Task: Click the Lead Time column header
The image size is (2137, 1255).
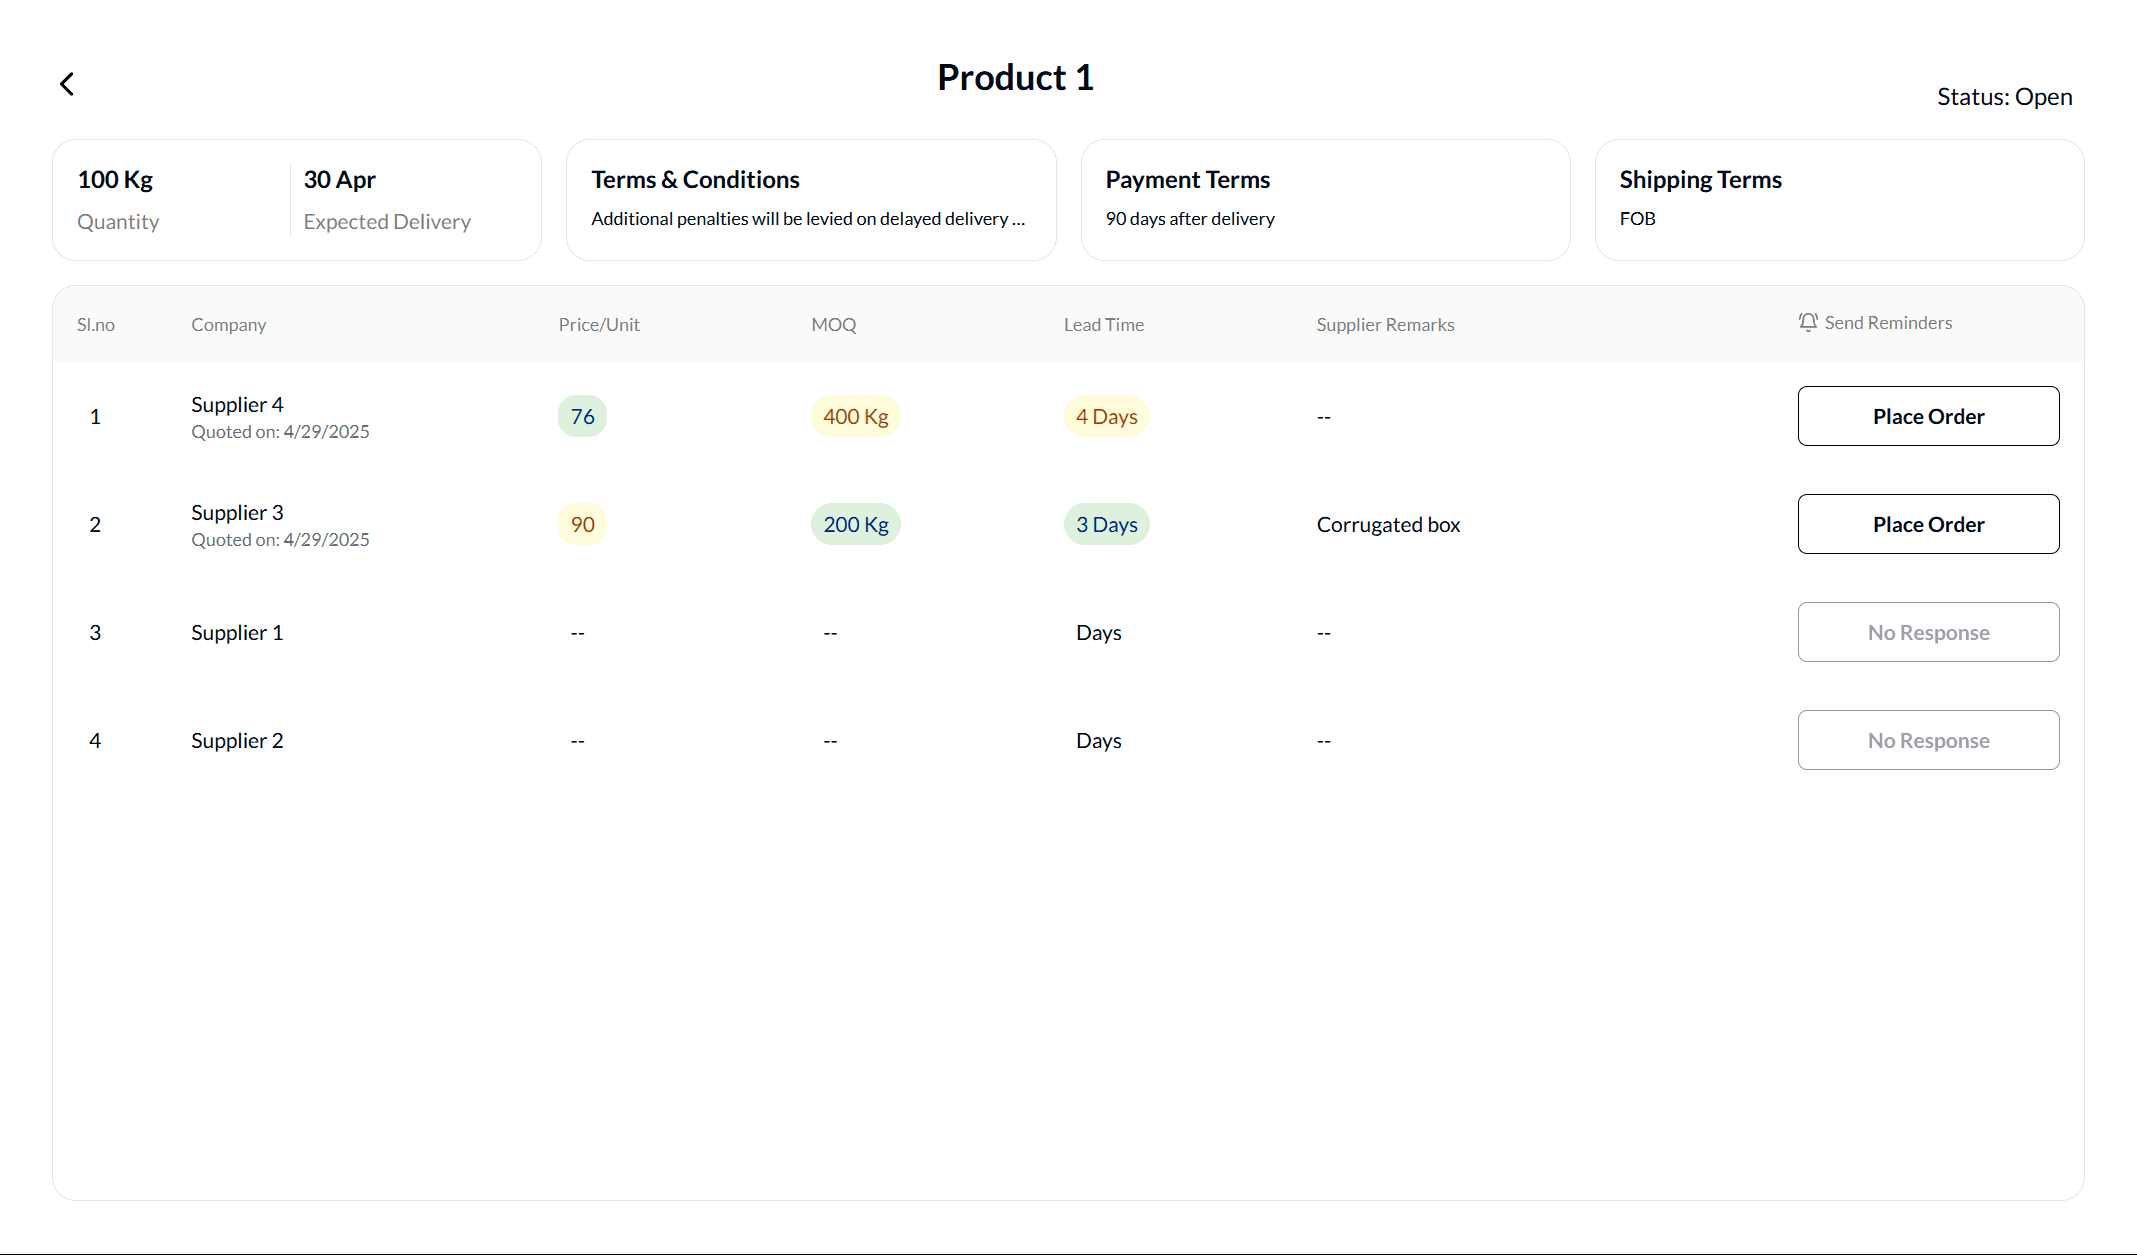Action: [x=1103, y=325]
